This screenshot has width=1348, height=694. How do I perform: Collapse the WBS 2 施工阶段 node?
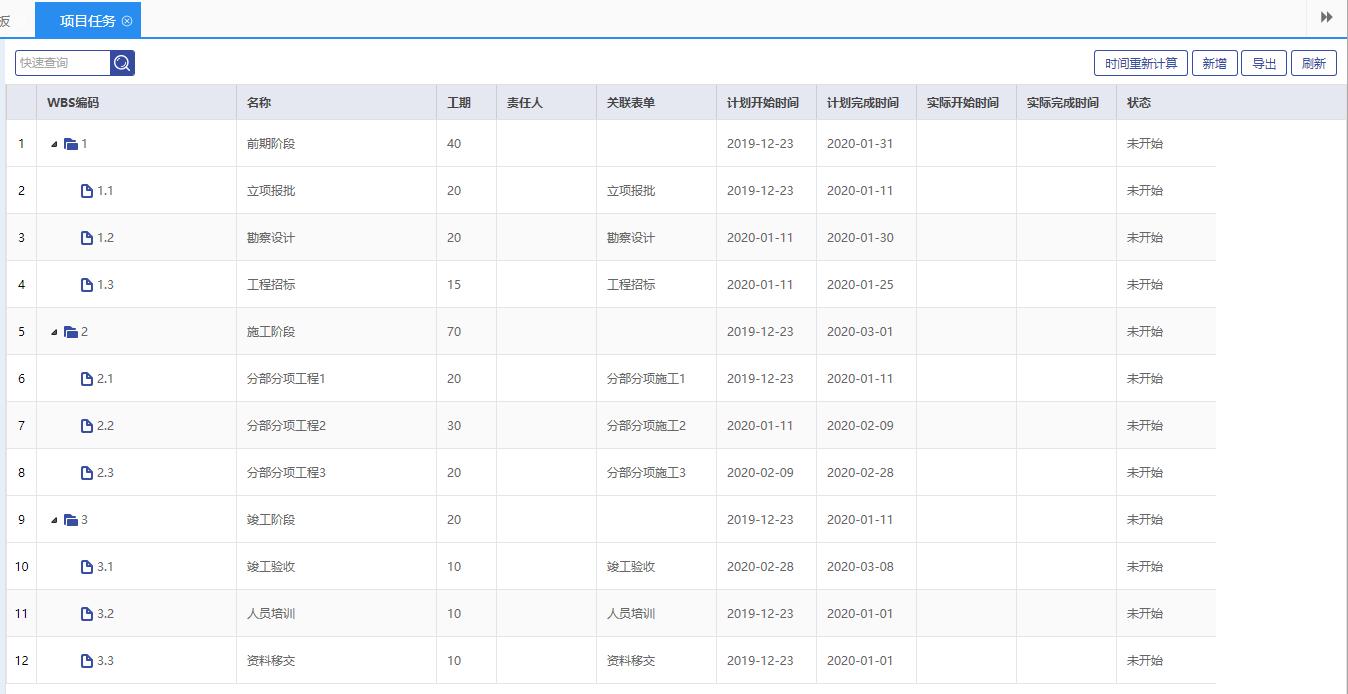point(54,332)
